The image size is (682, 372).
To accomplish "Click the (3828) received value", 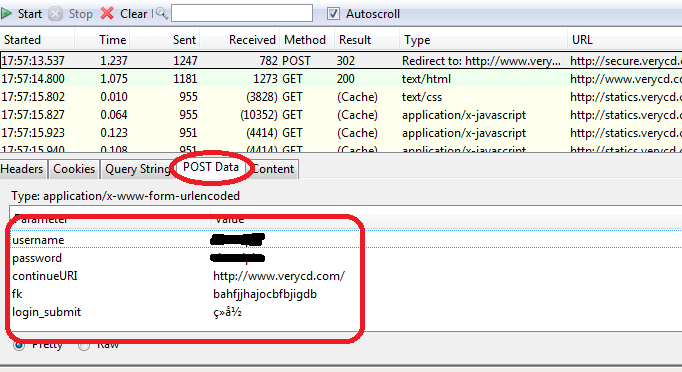I will 262,97.
